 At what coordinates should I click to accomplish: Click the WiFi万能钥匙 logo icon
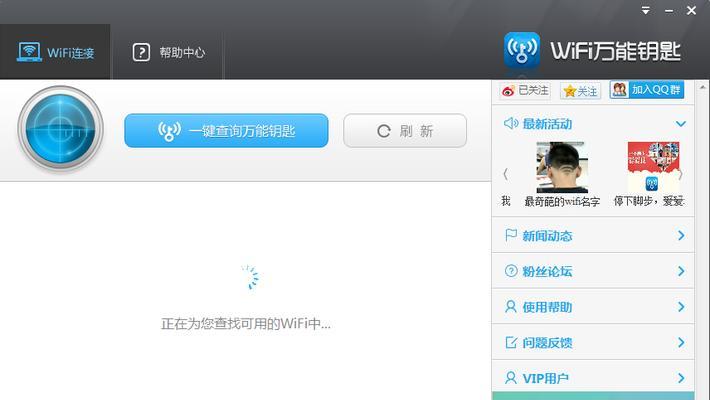pos(522,50)
